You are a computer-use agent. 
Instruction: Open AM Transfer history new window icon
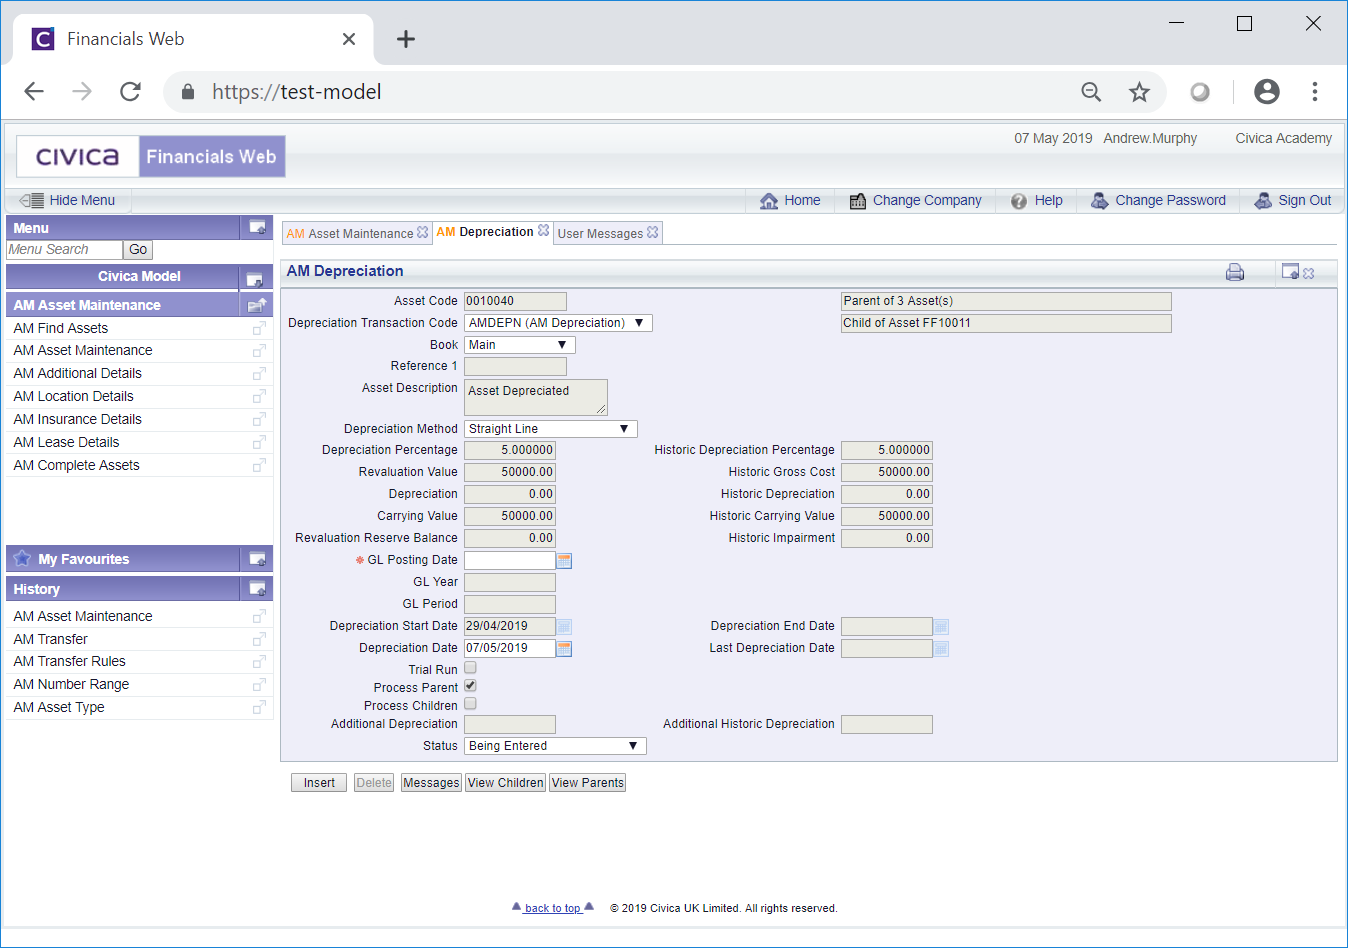pyautogui.click(x=259, y=640)
